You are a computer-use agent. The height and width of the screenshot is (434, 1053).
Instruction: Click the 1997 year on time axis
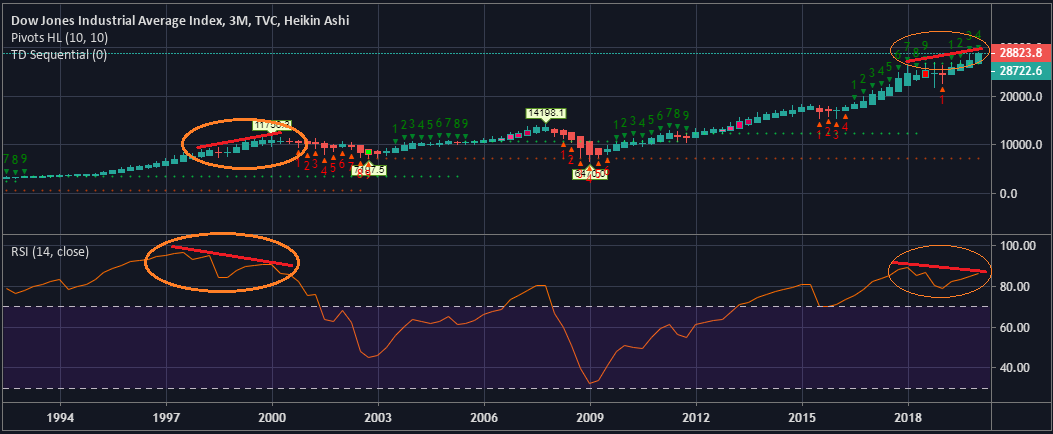click(166, 417)
